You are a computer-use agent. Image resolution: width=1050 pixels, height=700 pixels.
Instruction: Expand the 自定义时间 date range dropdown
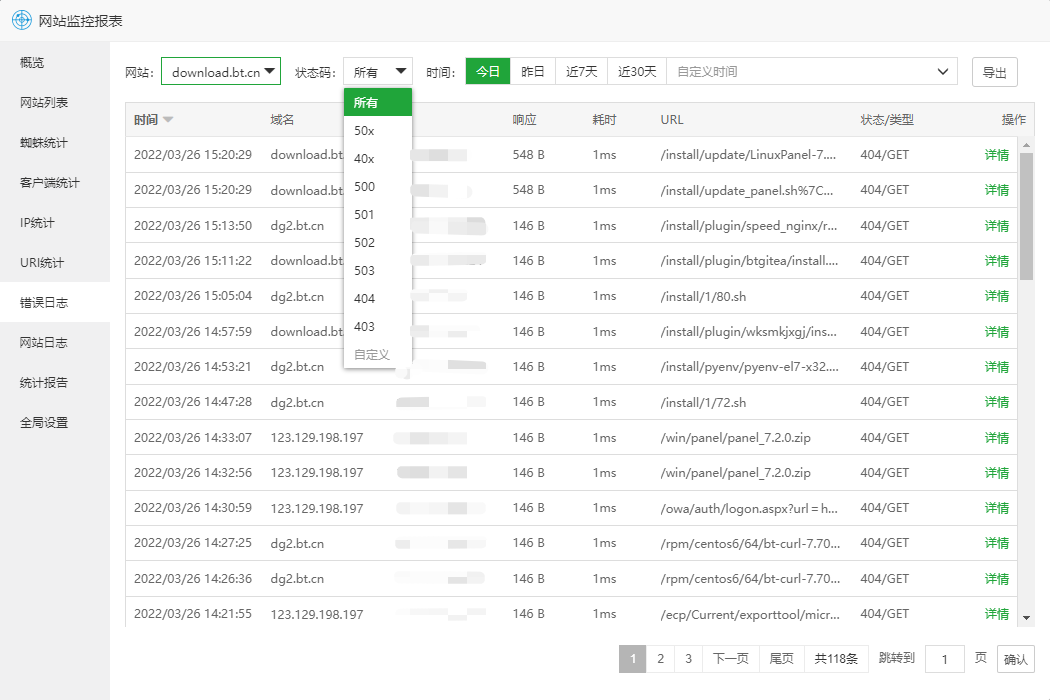click(x=812, y=72)
